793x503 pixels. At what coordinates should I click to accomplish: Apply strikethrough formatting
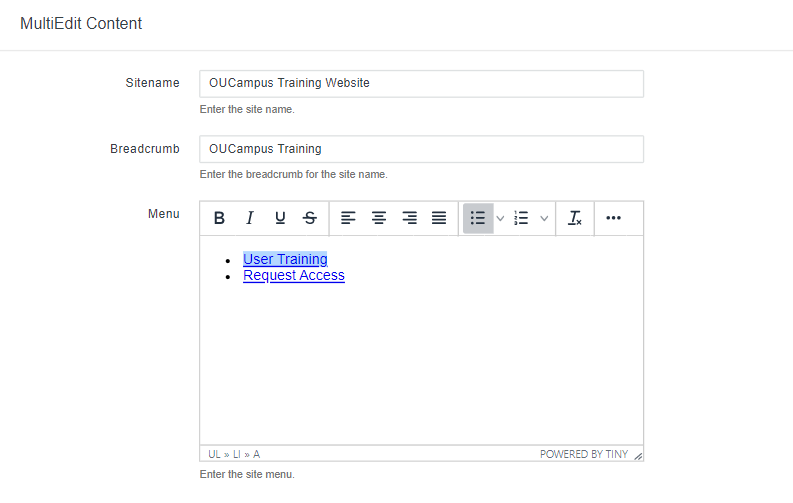pos(310,218)
